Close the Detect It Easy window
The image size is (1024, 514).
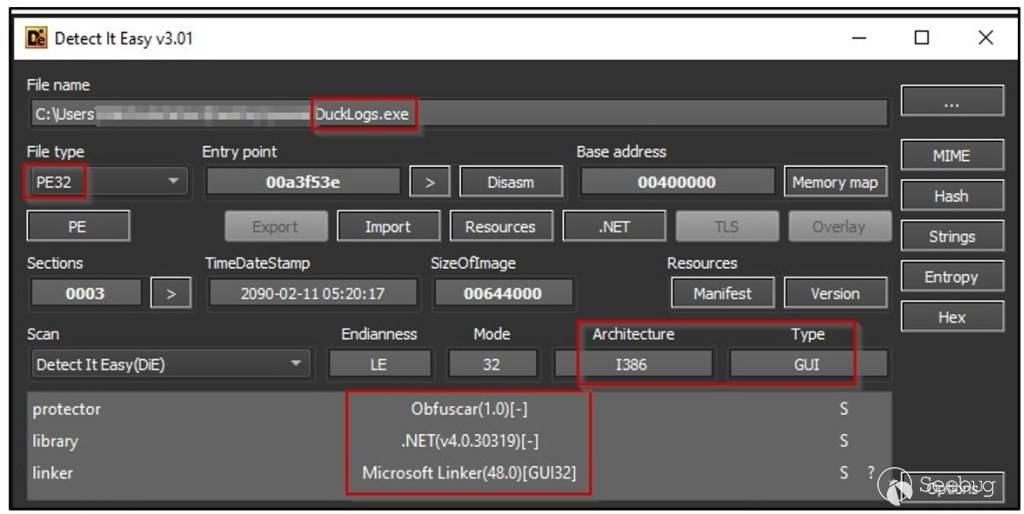(x=985, y=38)
